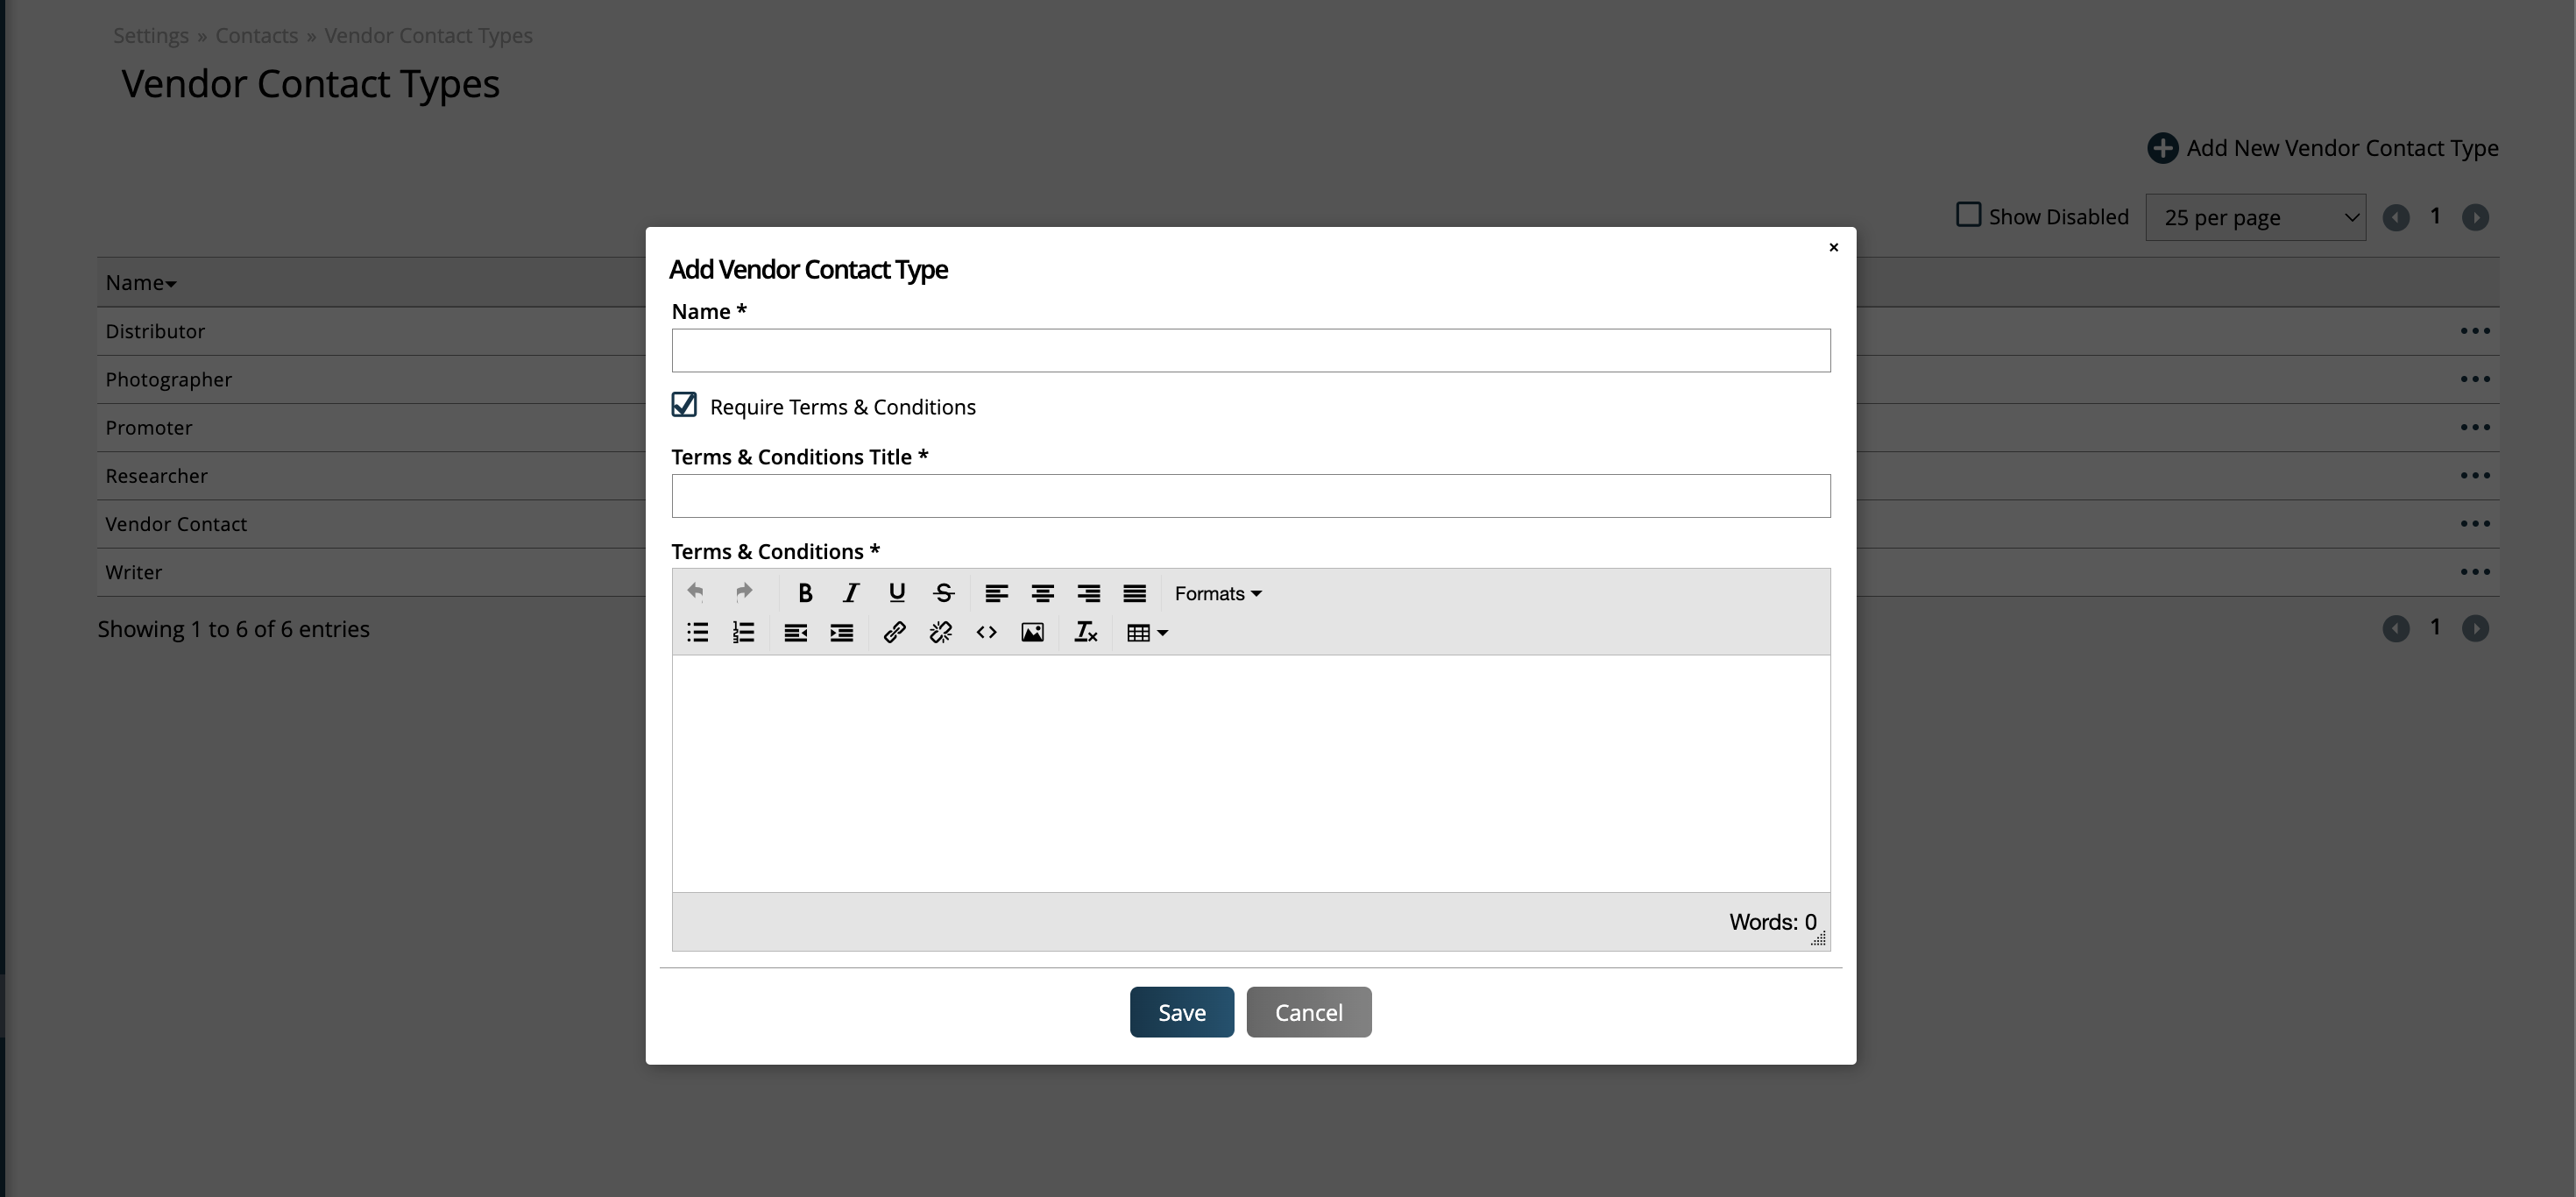The height and width of the screenshot is (1197, 2576).
Task: Open the 25 per page dropdown
Action: coord(2256,216)
